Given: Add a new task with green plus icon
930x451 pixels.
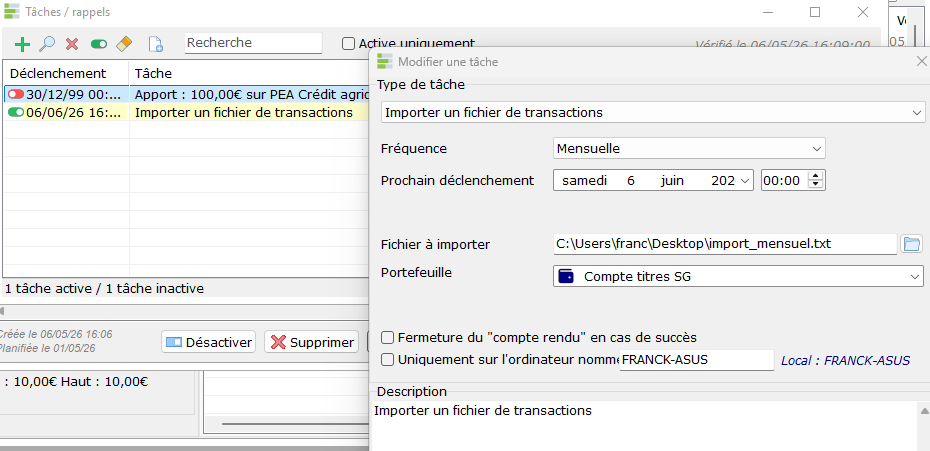Looking at the screenshot, I should coord(22,44).
